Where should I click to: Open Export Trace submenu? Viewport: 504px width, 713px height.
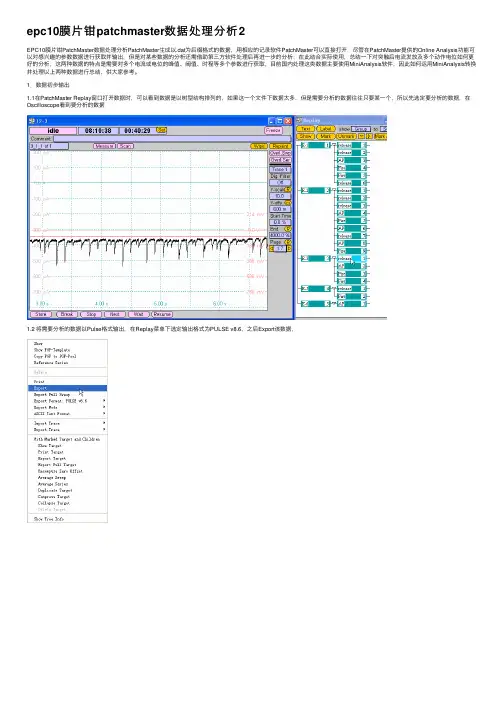tap(67, 430)
